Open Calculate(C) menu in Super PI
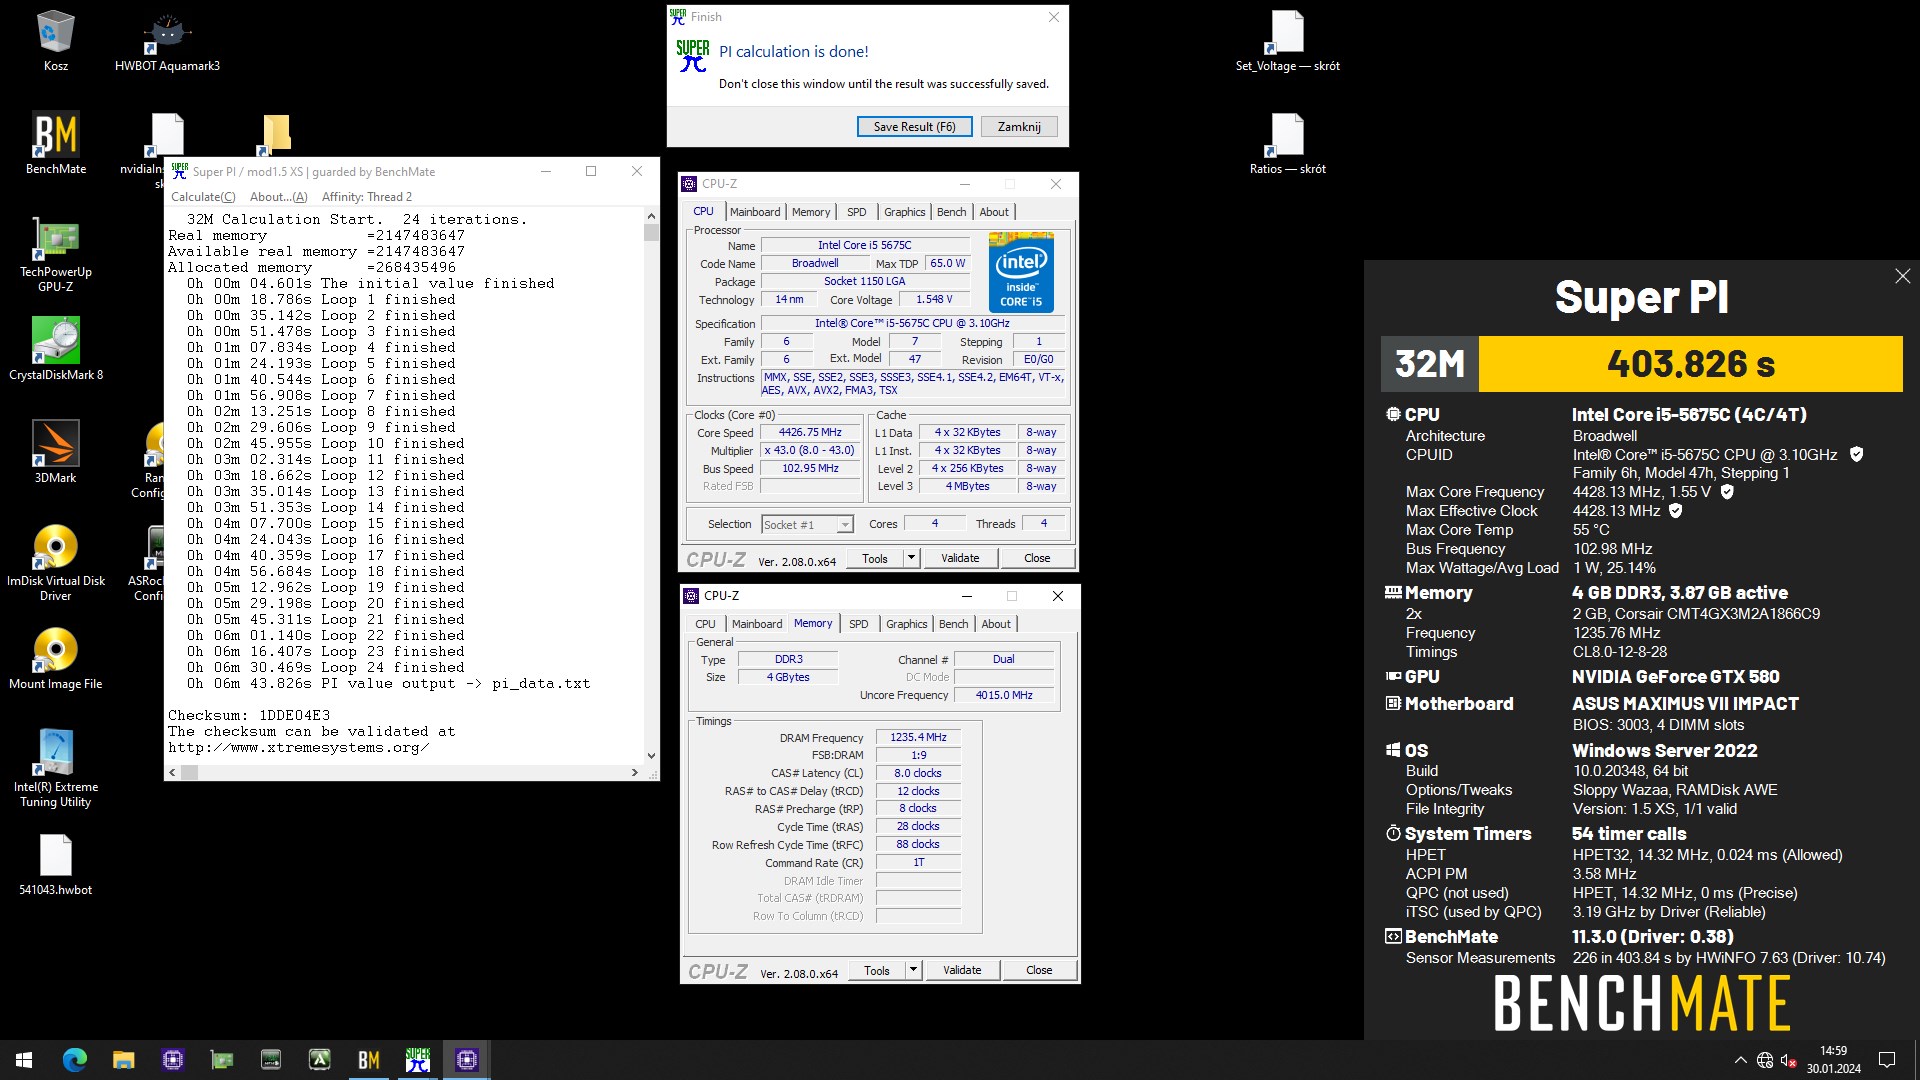The image size is (1920, 1080). pos(203,197)
